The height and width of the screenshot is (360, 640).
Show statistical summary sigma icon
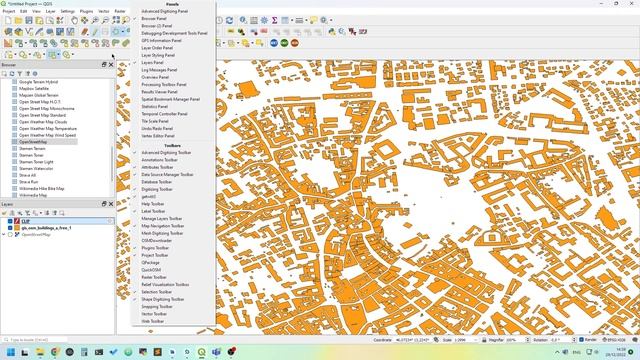(x=275, y=20)
